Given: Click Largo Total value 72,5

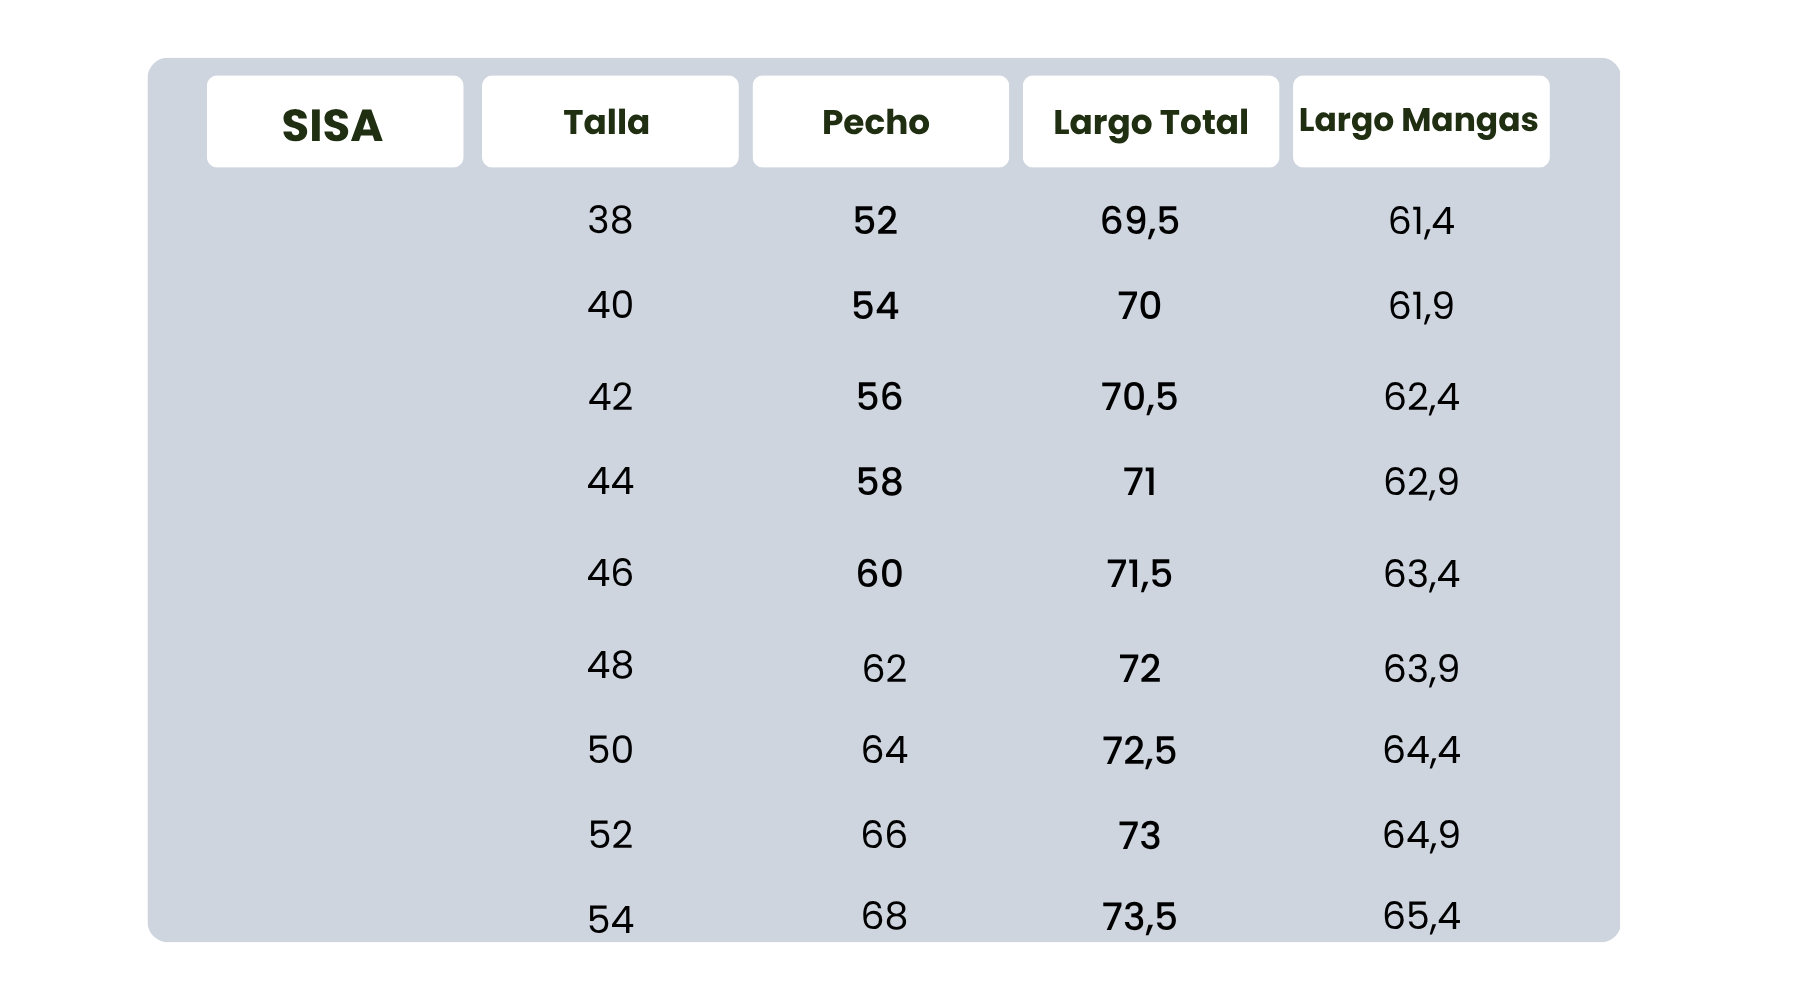Looking at the screenshot, I should click(x=1140, y=751).
